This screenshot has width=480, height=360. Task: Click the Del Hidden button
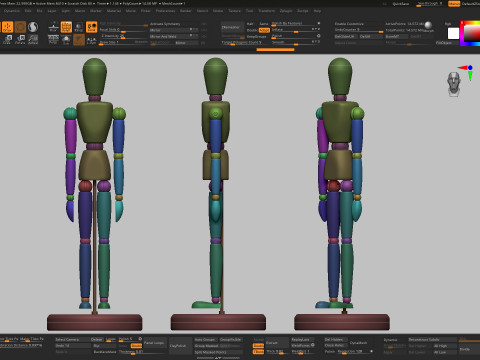click(336, 340)
